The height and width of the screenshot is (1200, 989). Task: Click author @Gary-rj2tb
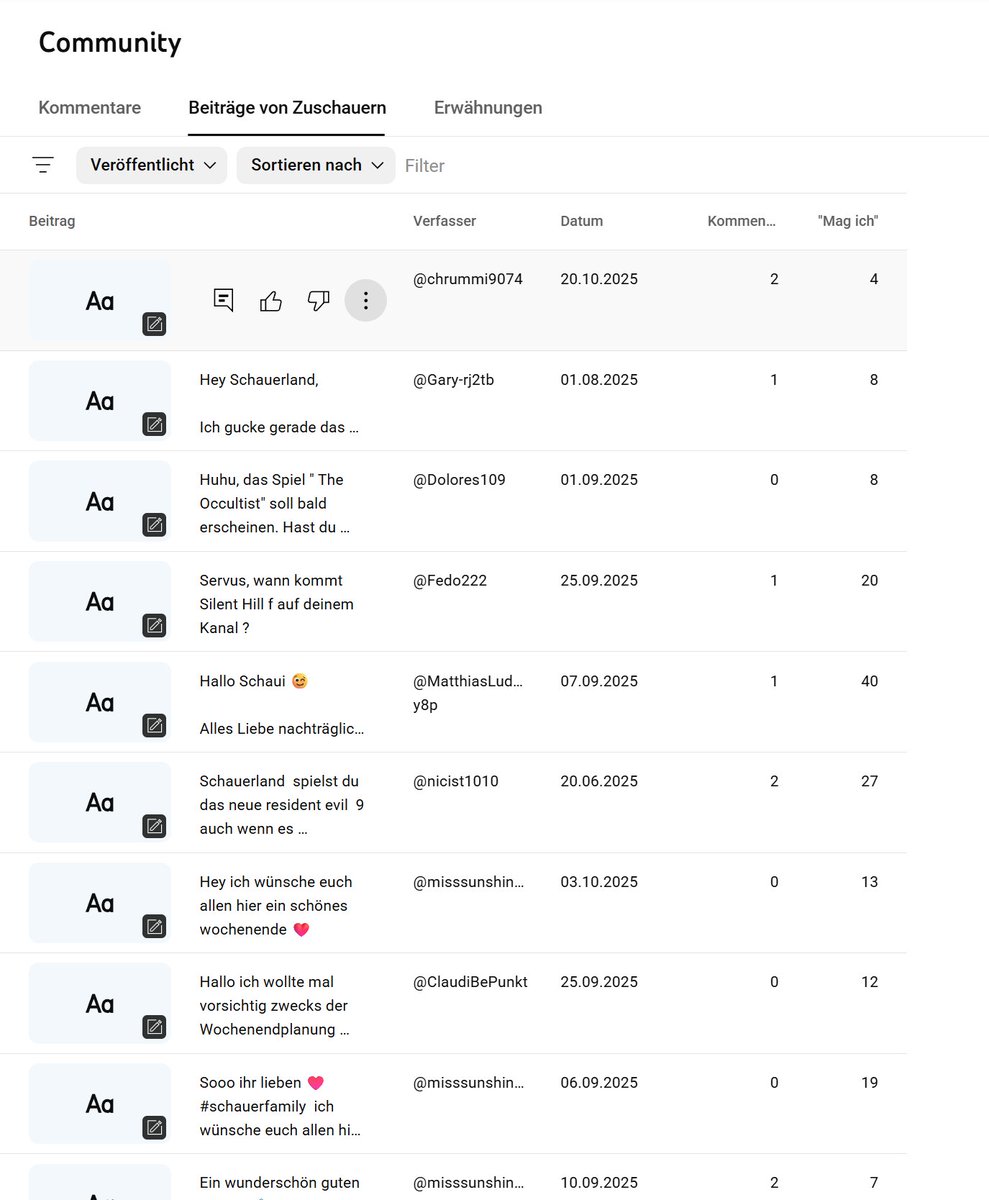pos(454,380)
